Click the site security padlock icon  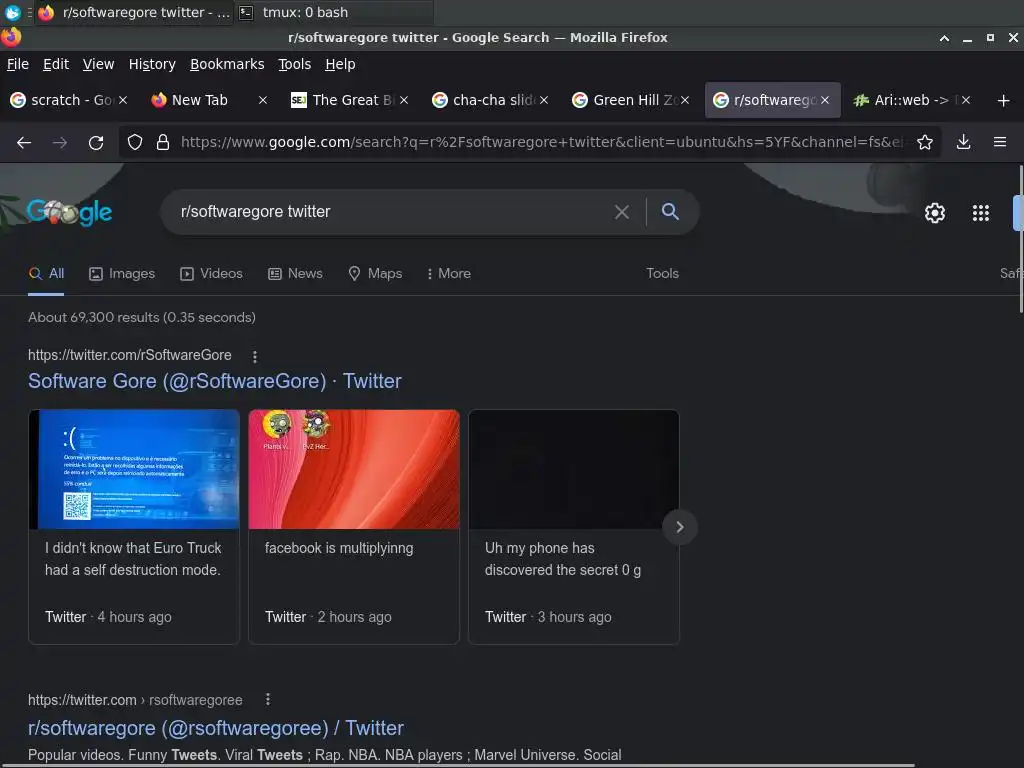pyautogui.click(x=163, y=142)
